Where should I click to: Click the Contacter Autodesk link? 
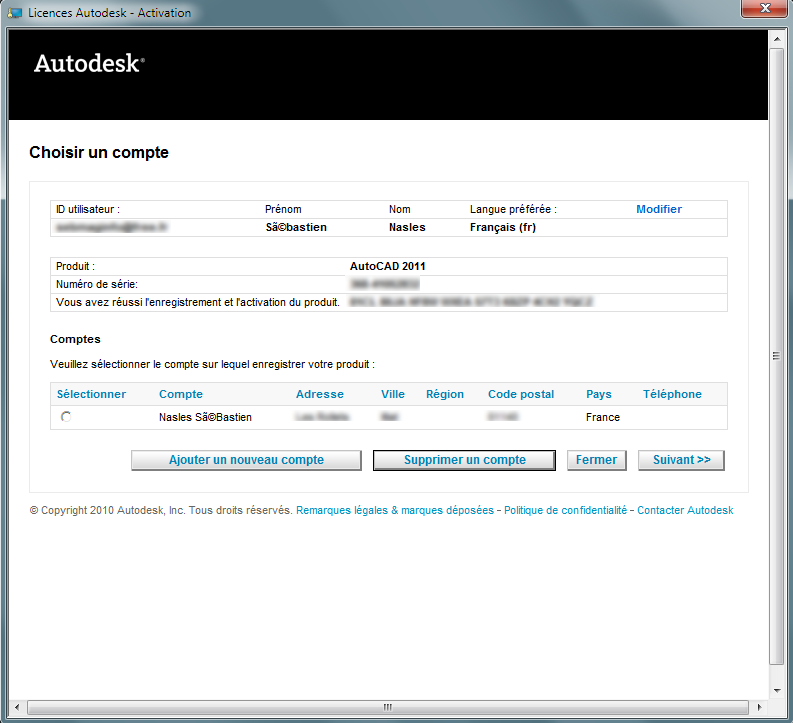click(685, 510)
